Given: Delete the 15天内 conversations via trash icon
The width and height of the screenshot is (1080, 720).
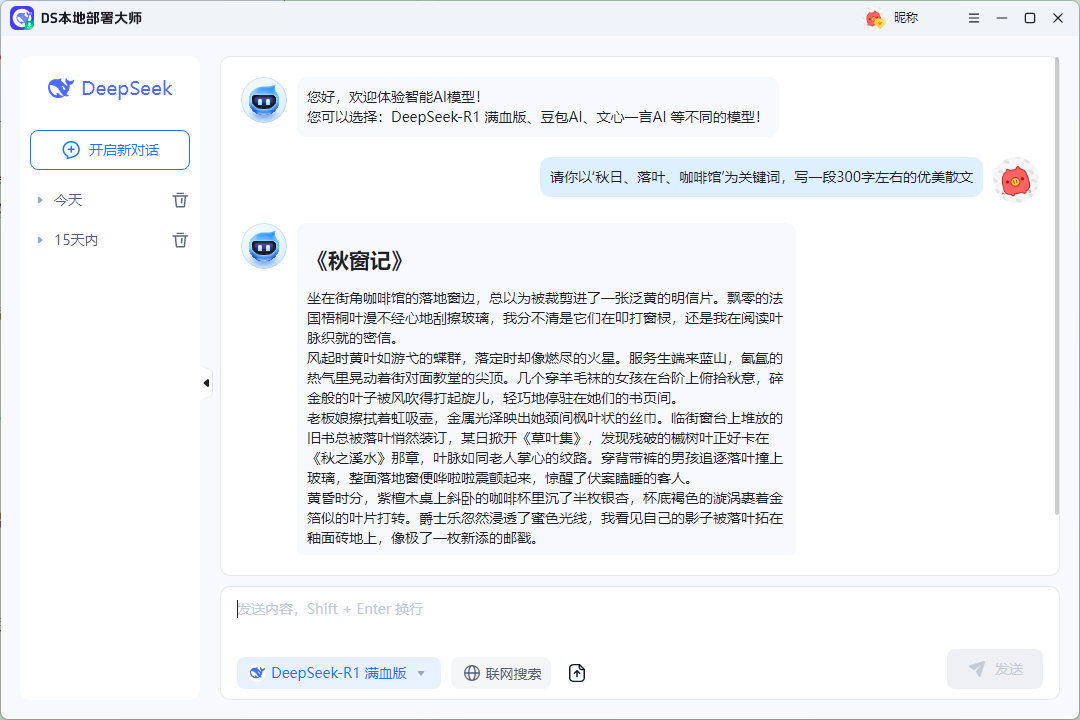Looking at the screenshot, I should 180,240.
